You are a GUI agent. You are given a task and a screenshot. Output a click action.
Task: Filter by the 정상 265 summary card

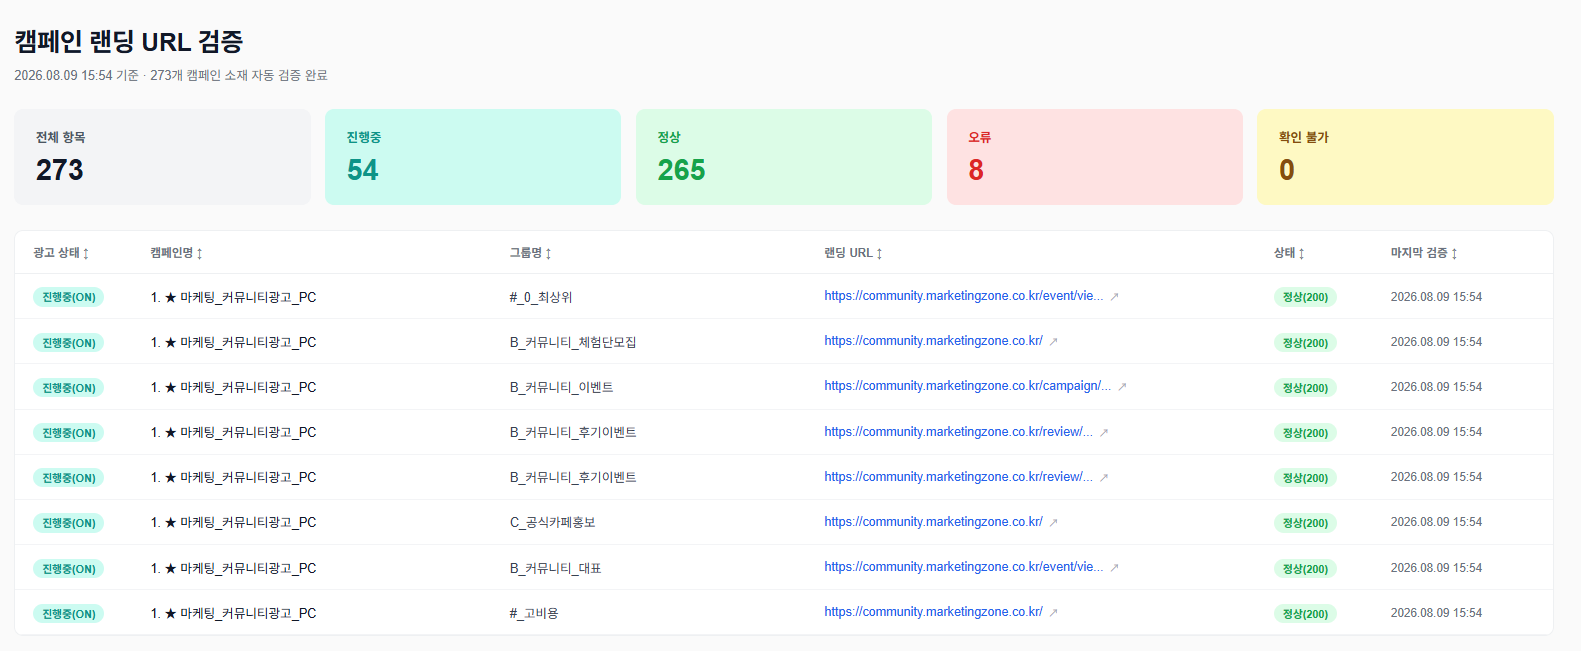(x=784, y=157)
